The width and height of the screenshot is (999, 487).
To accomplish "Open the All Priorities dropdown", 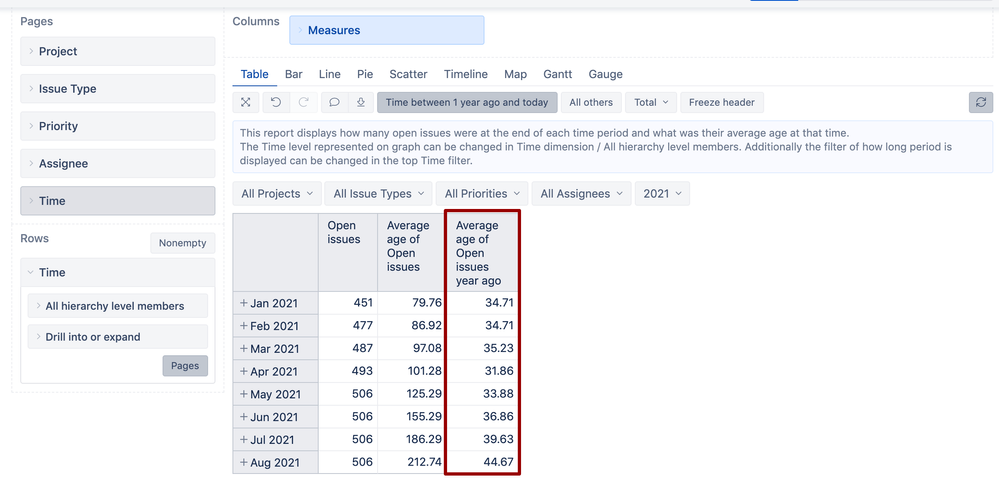I will coord(482,194).
